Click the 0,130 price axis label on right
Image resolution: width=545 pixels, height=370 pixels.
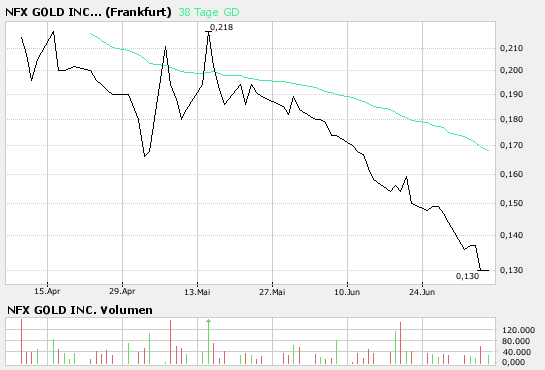511,270
